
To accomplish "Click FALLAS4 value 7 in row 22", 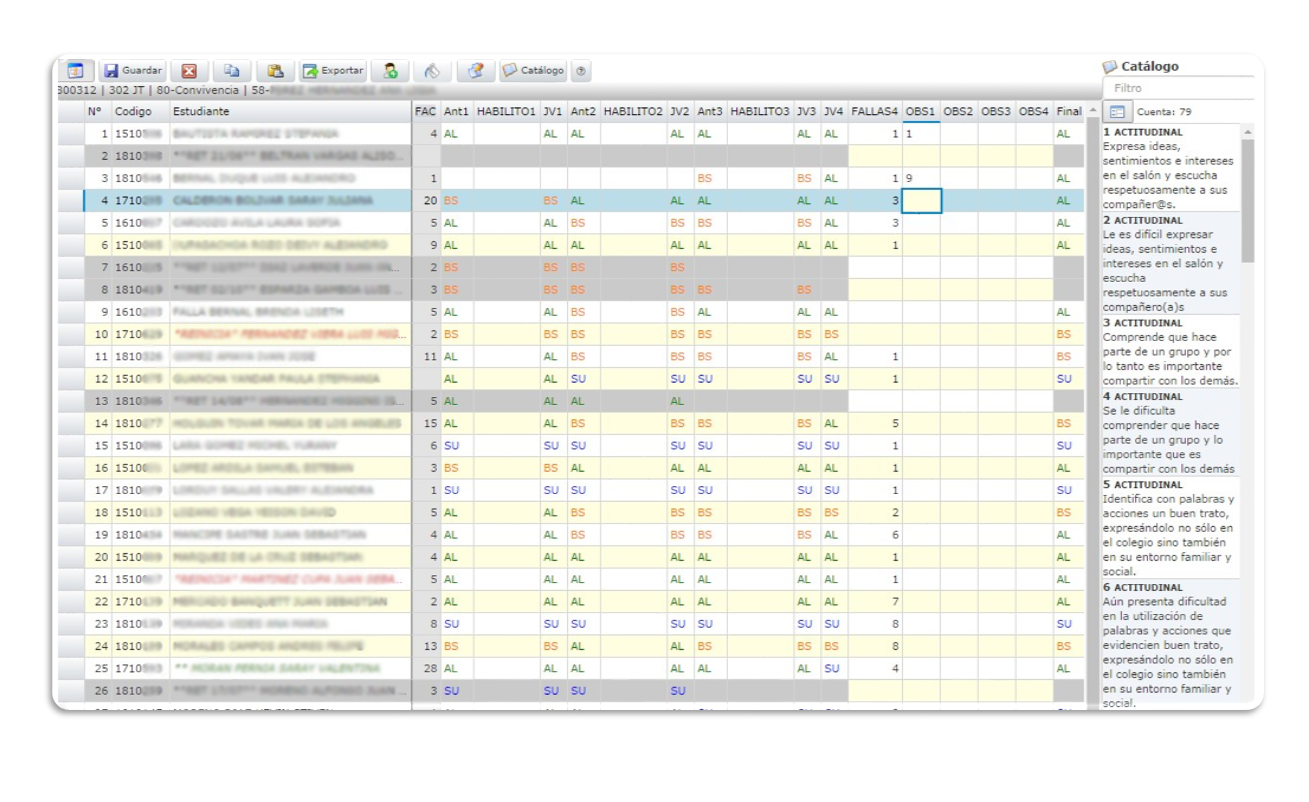I will [x=875, y=601].
